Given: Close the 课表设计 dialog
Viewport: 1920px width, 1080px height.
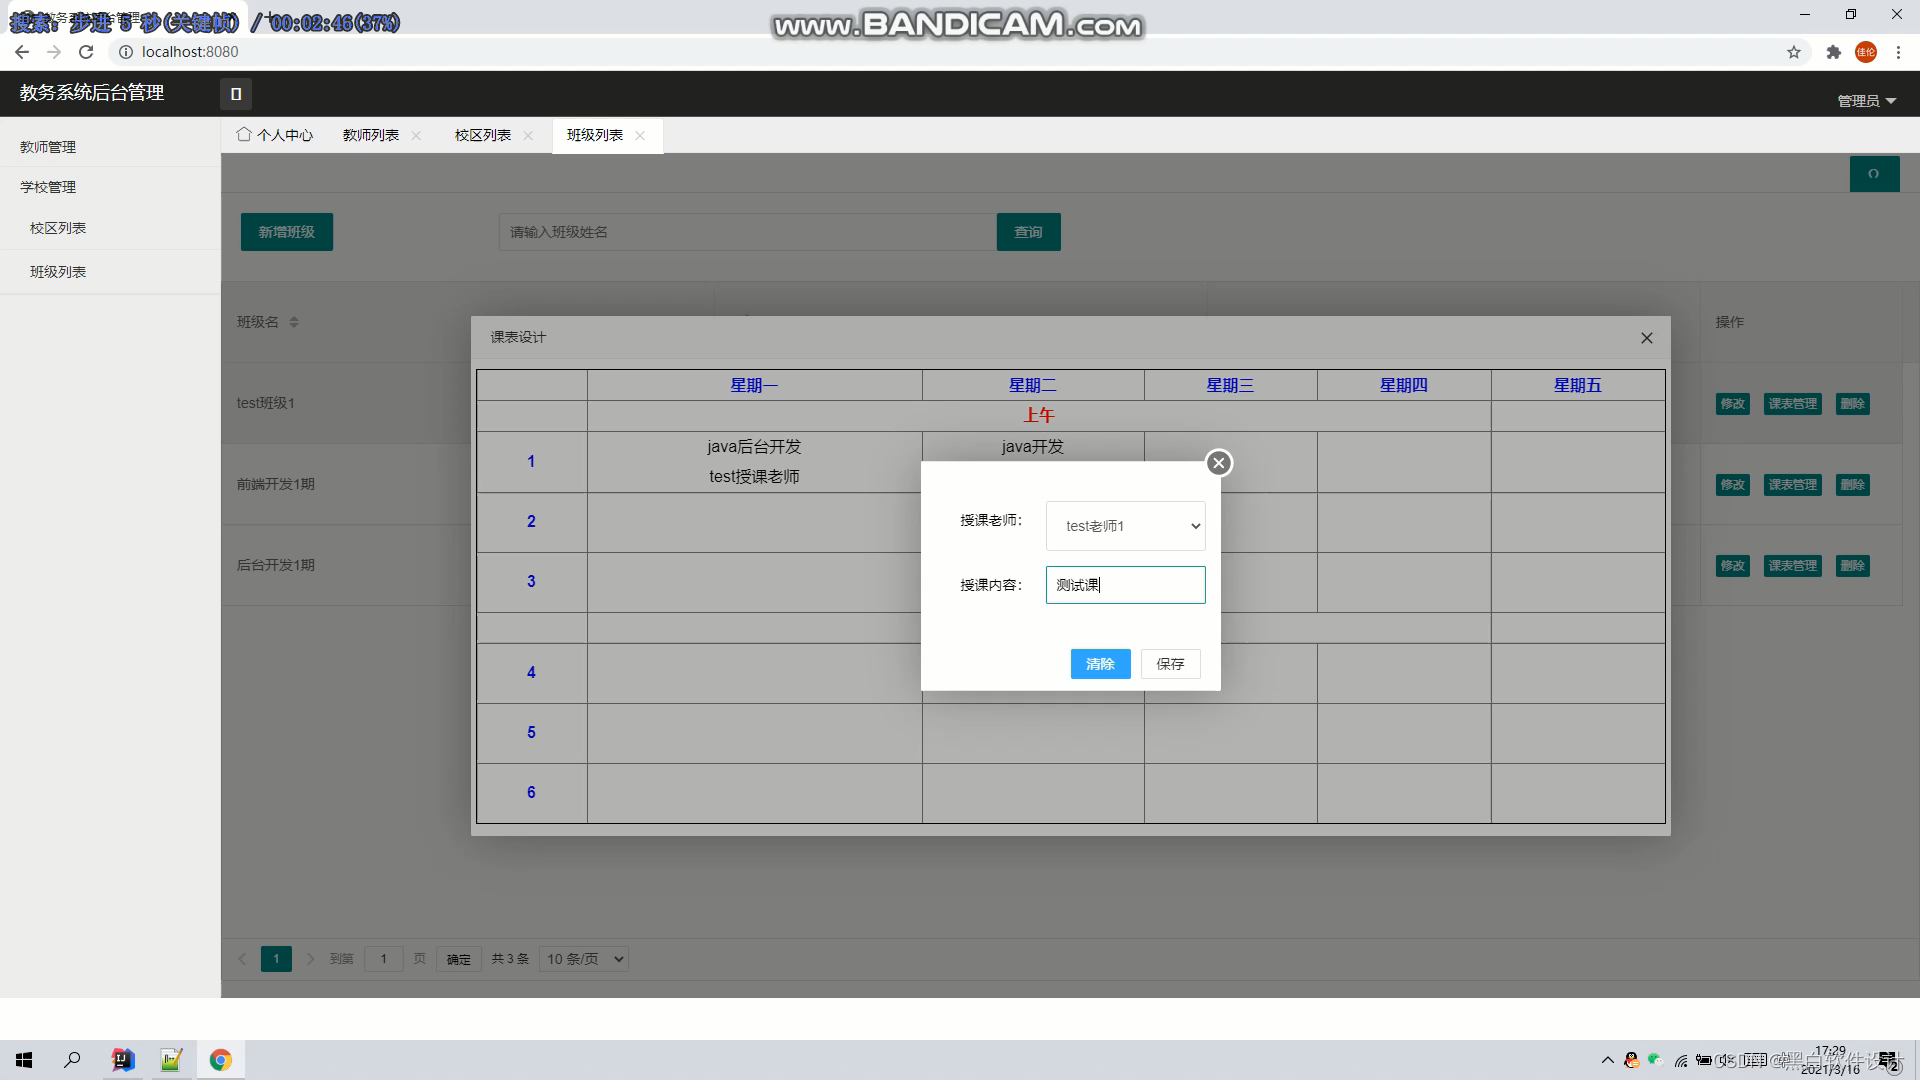Looking at the screenshot, I should pos(1646,338).
